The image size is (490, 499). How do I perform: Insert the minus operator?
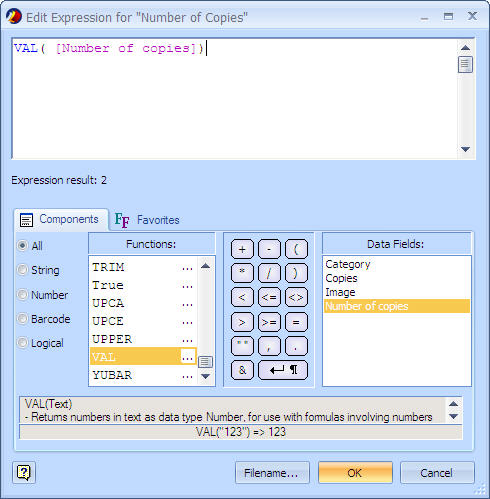pos(269,249)
